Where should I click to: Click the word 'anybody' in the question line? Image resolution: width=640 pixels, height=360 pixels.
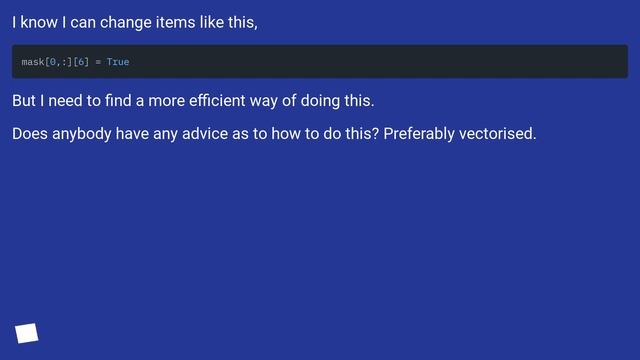click(x=82, y=133)
